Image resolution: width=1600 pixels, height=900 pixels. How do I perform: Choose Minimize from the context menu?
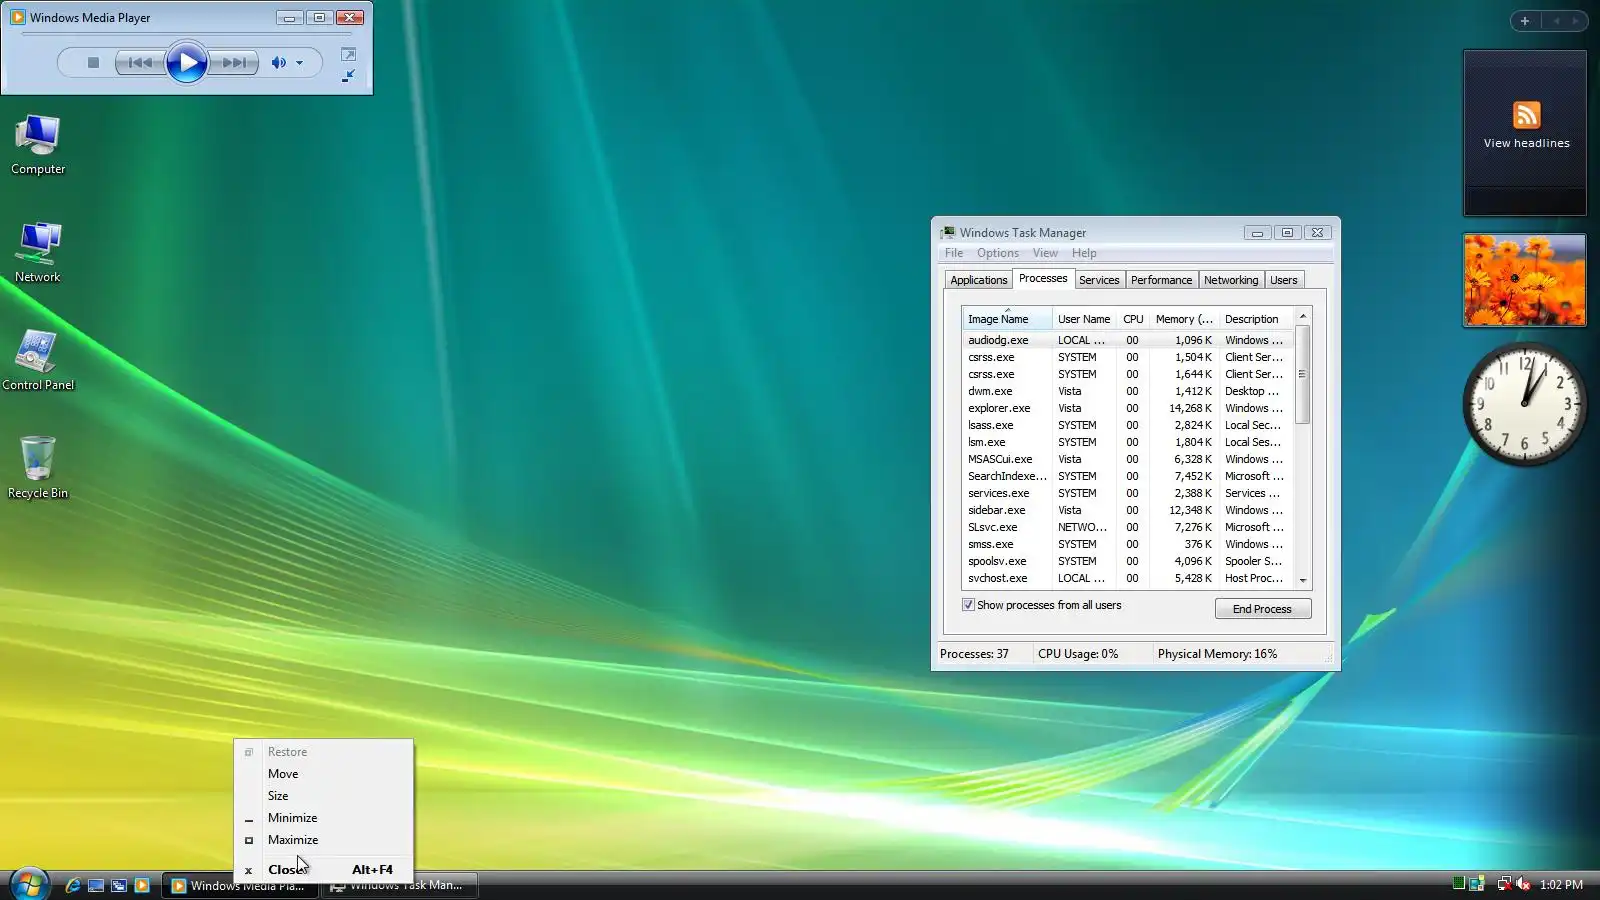point(323,818)
